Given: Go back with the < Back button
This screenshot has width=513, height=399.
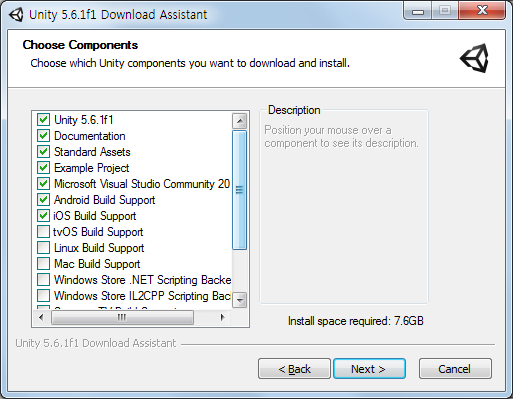Looking at the screenshot, I should [294, 369].
